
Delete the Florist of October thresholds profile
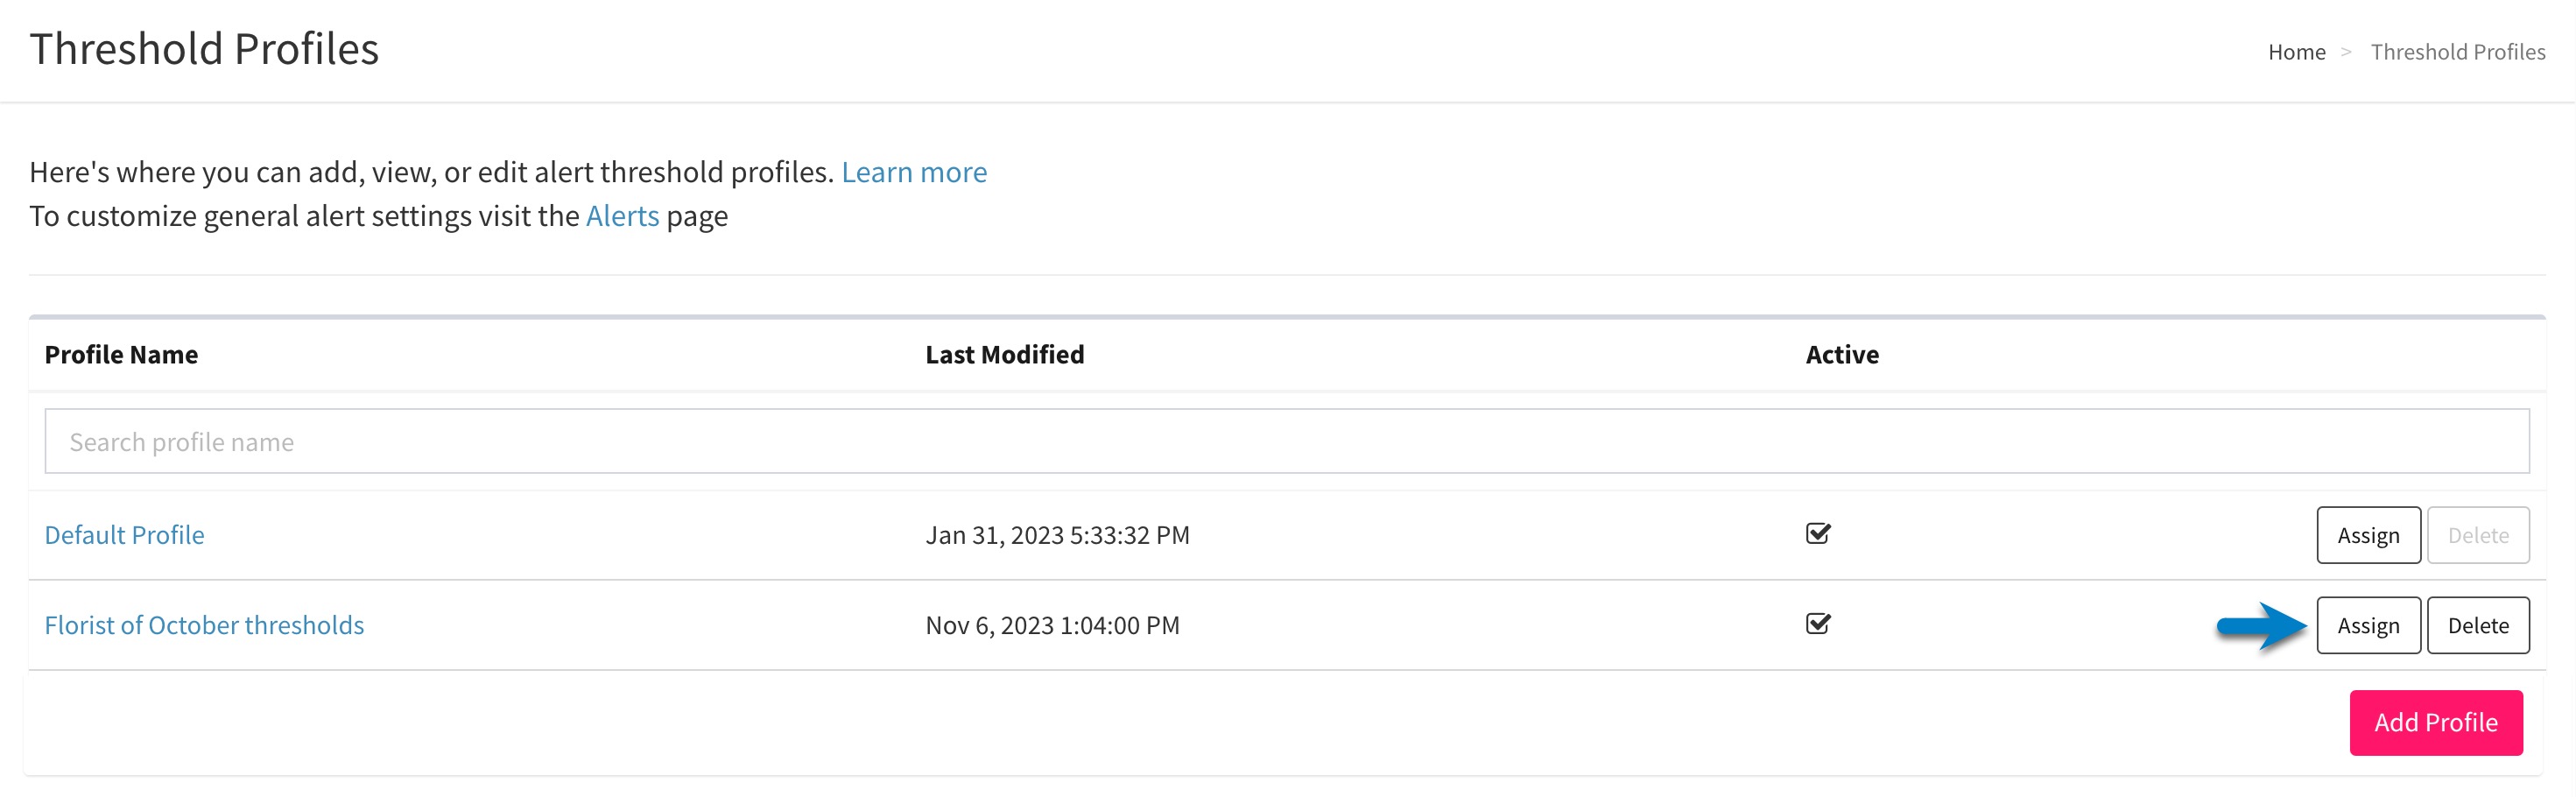[2478, 625]
